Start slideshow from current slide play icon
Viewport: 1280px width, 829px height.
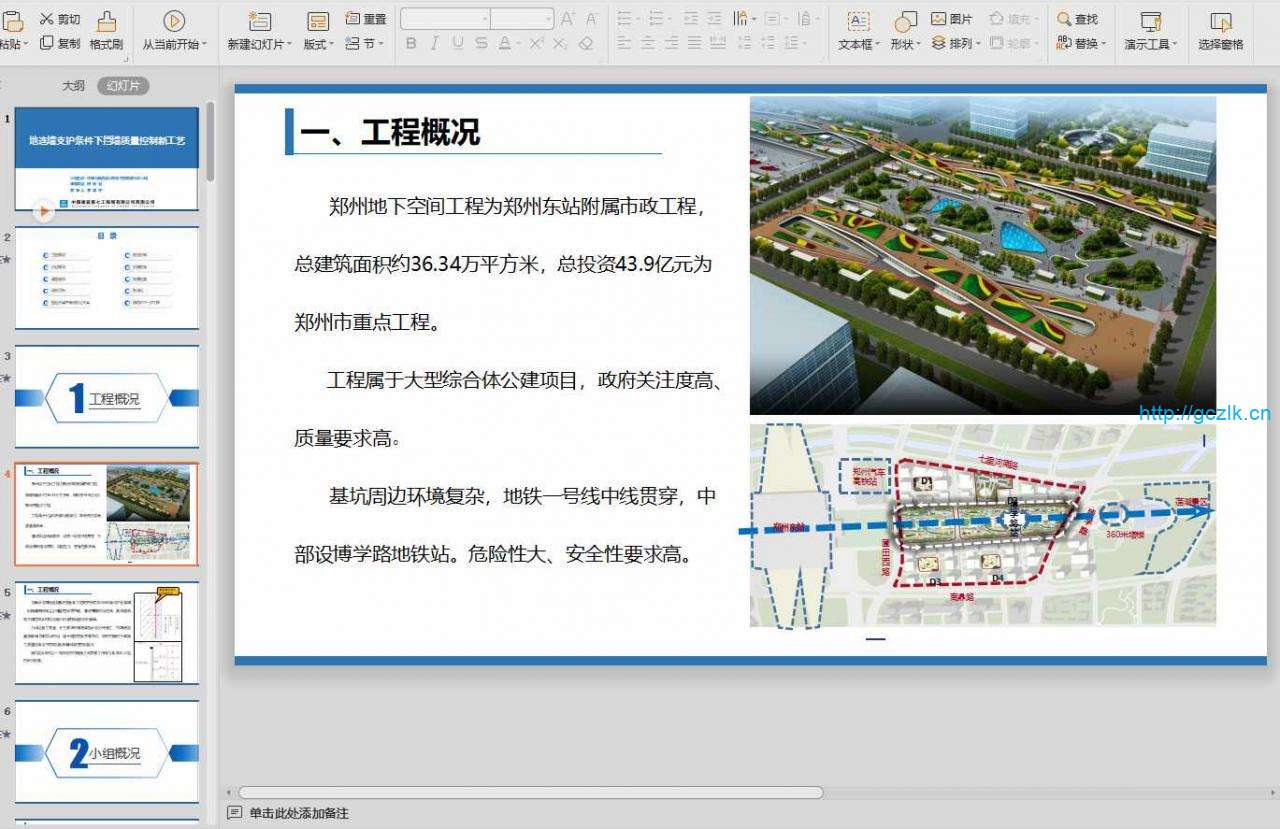(174, 20)
